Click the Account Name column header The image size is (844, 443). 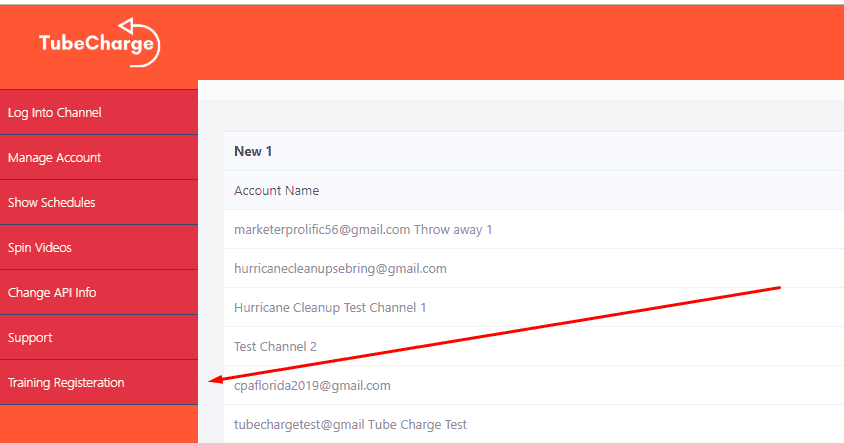coord(276,191)
